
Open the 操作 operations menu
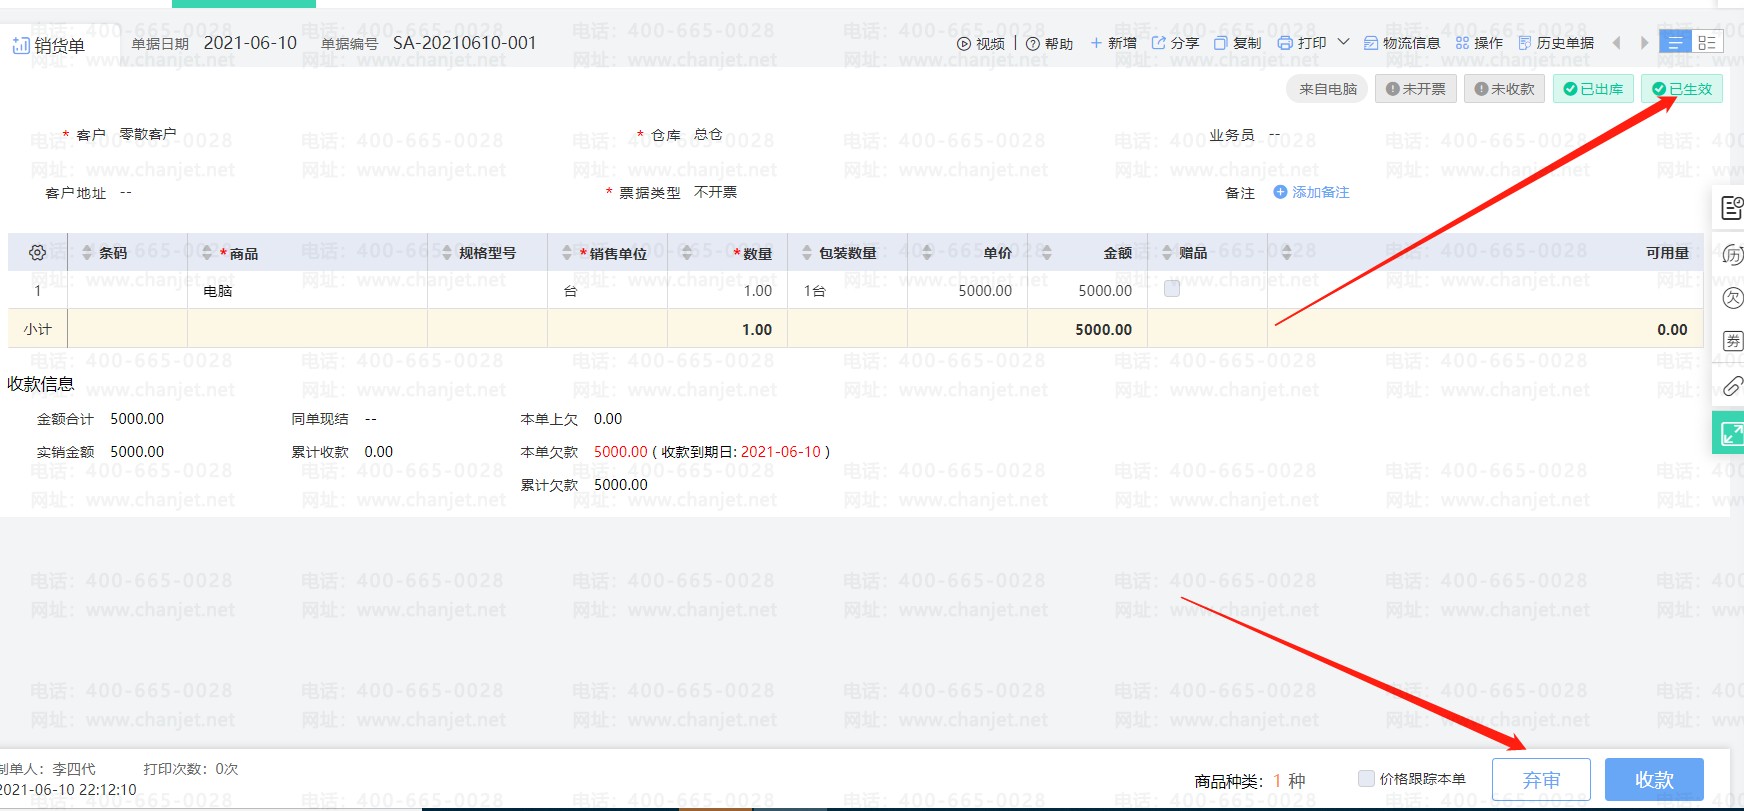(x=1479, y=43)
